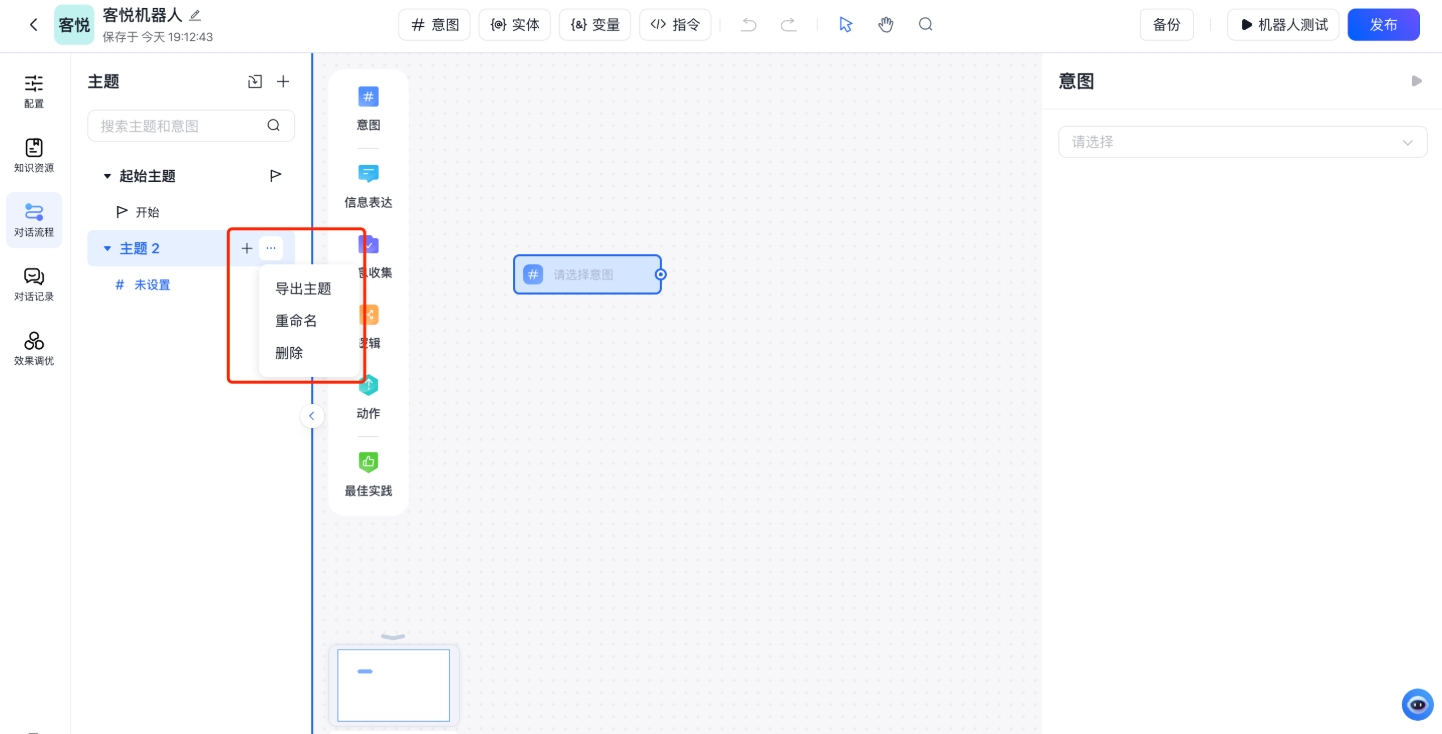Add a new topic with plus icon
The image size is (1442, 734).
pos(283,82)
